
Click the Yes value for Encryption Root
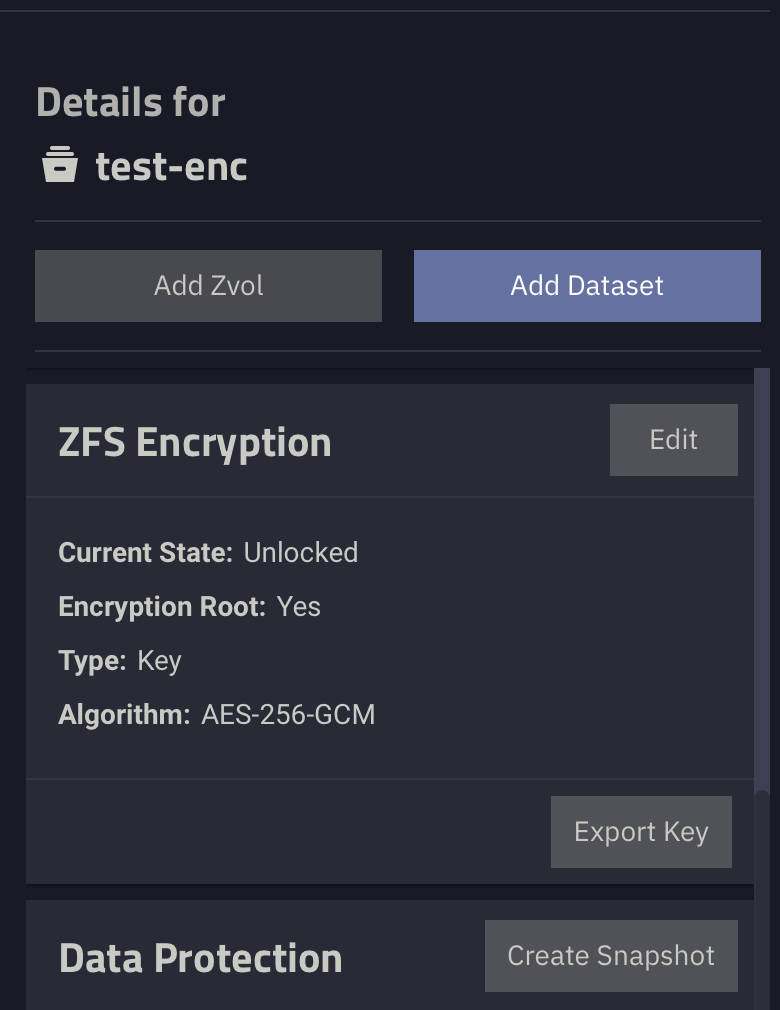pos(299,607)
